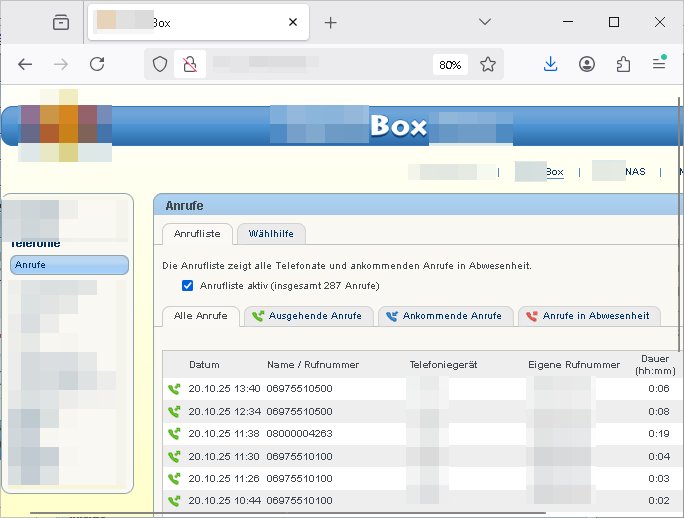Open the Anrufe in Abwesenheit tab
The height and width of the screenshot is (518, 684).
(x=588, y=316)
